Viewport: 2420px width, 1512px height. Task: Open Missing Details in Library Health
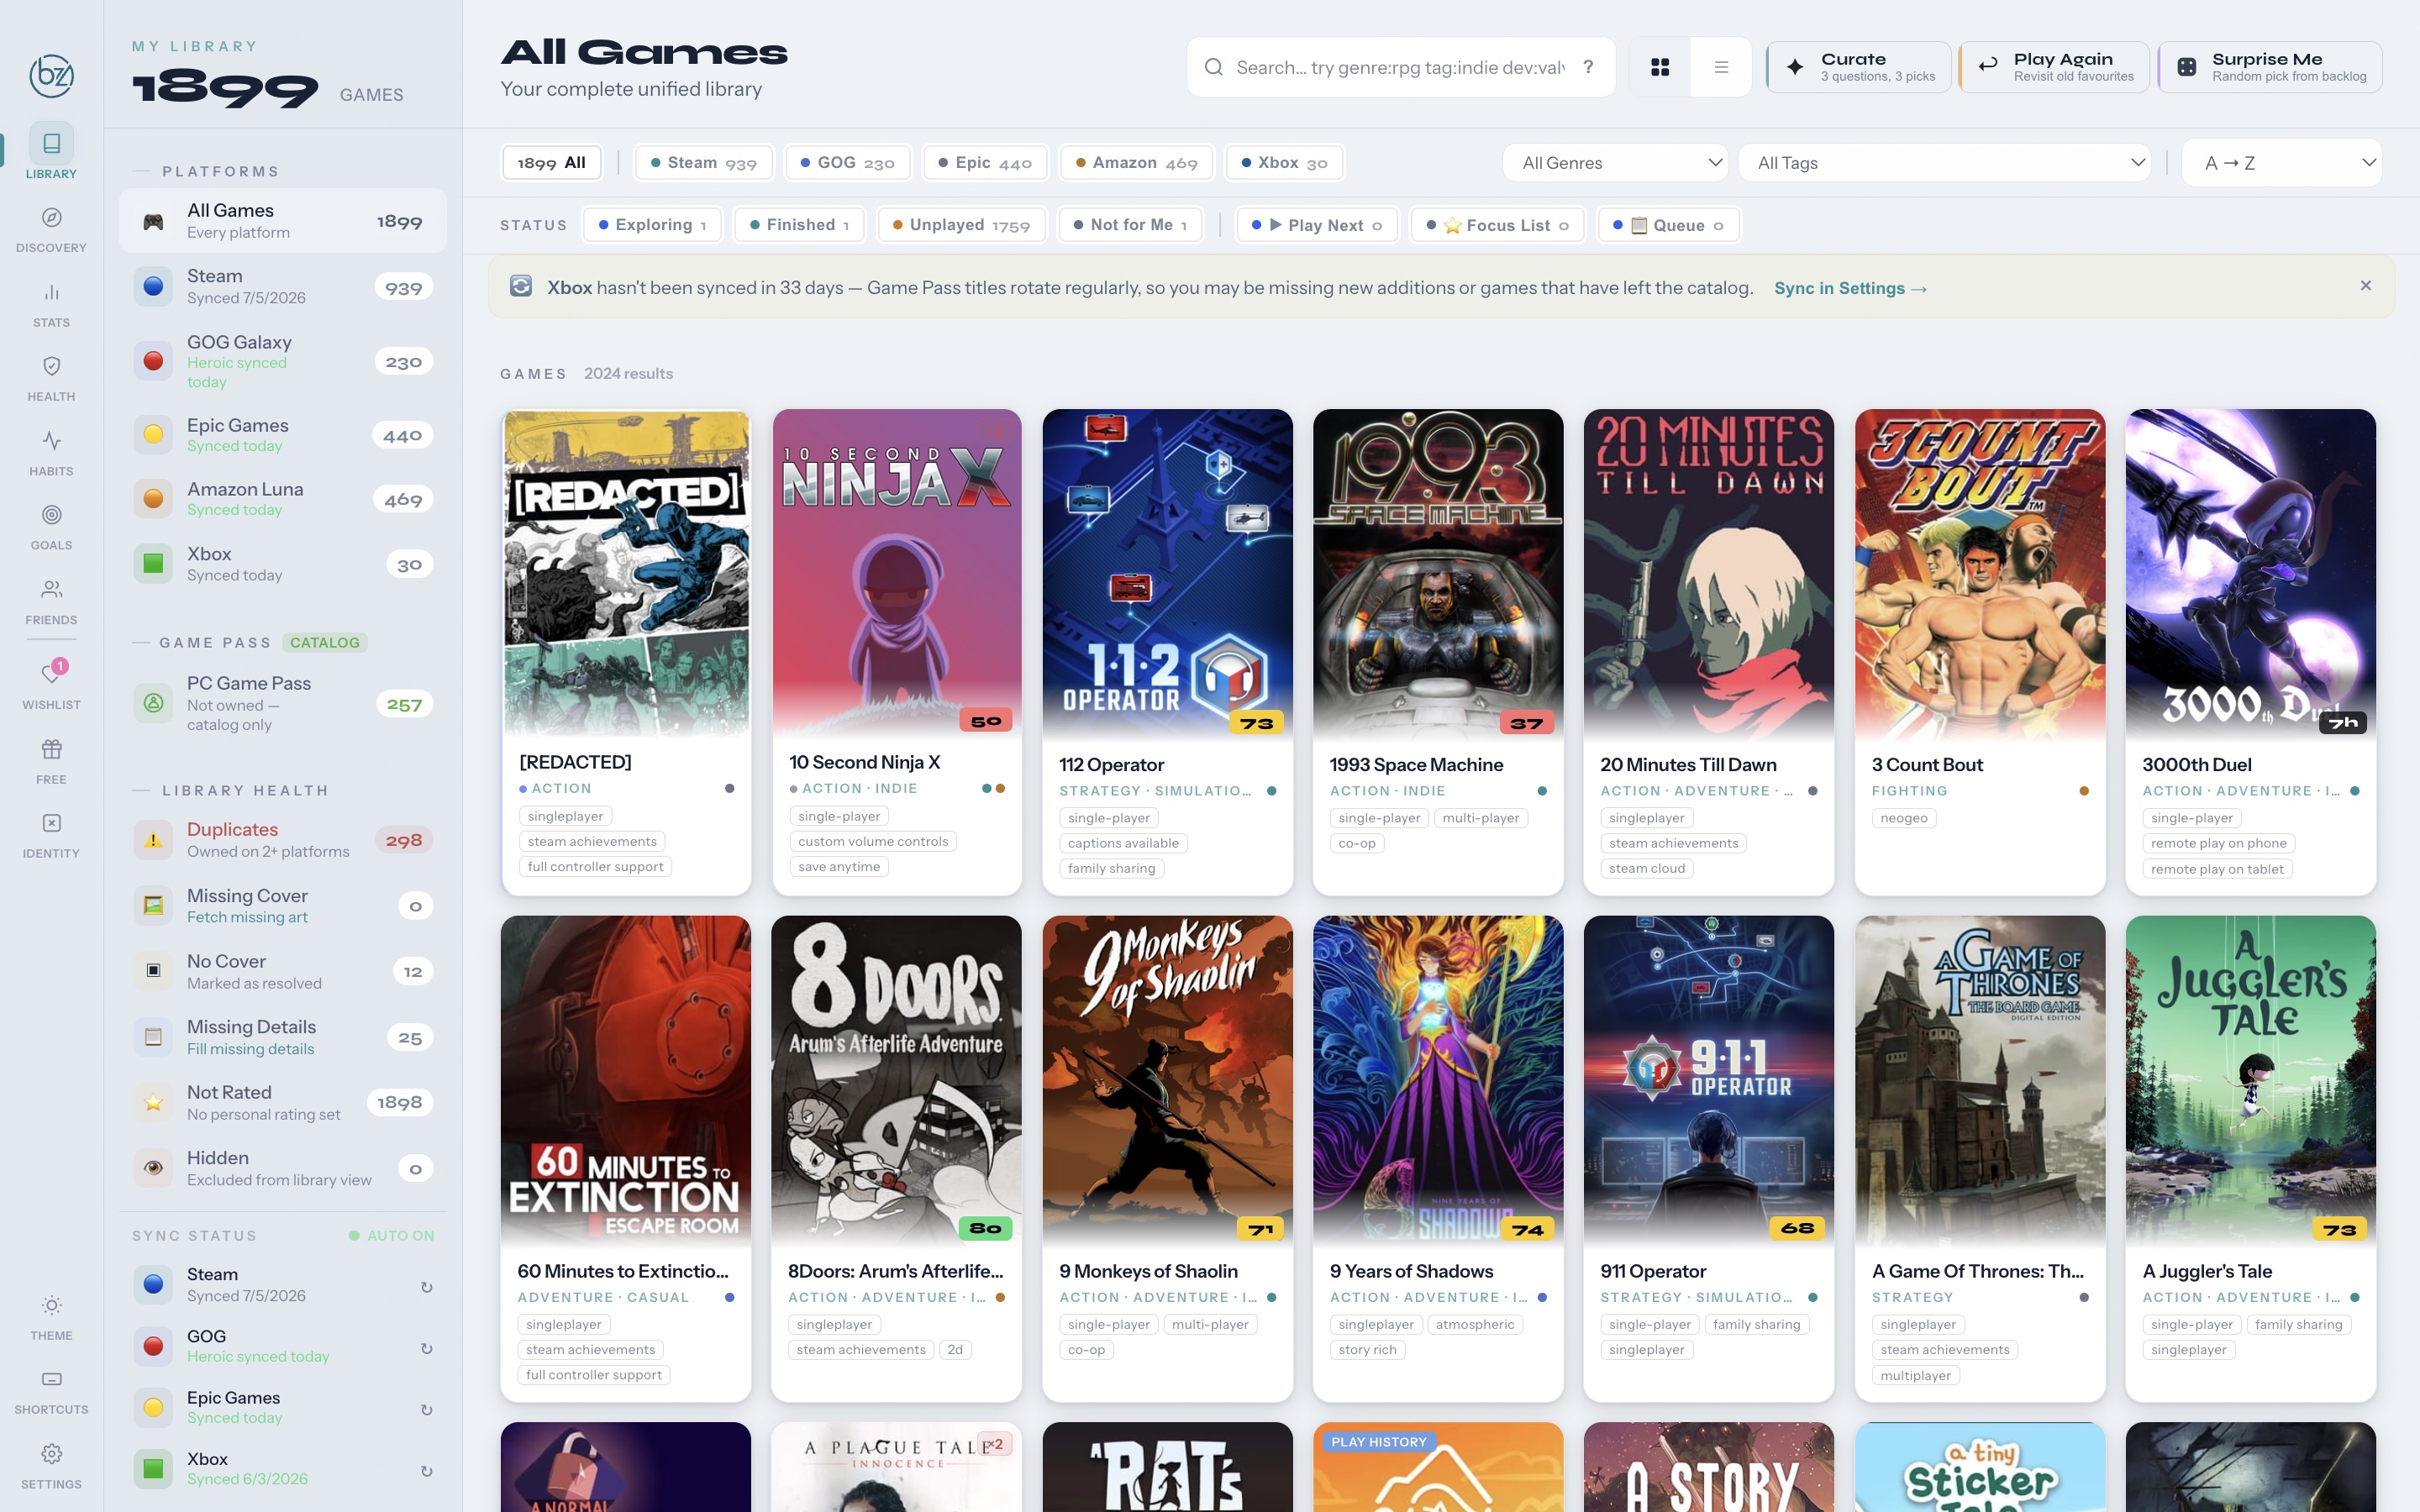pos(283,1037)
